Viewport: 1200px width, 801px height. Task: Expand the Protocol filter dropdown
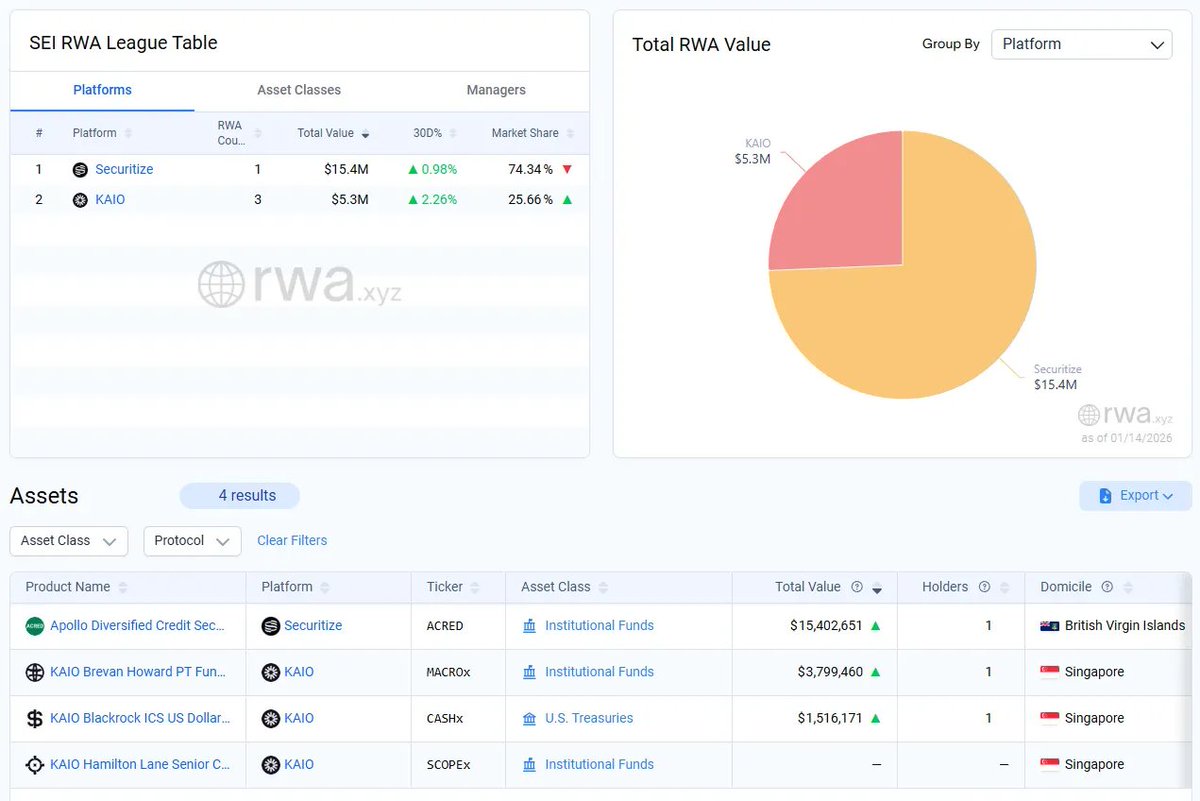[192, 541]
